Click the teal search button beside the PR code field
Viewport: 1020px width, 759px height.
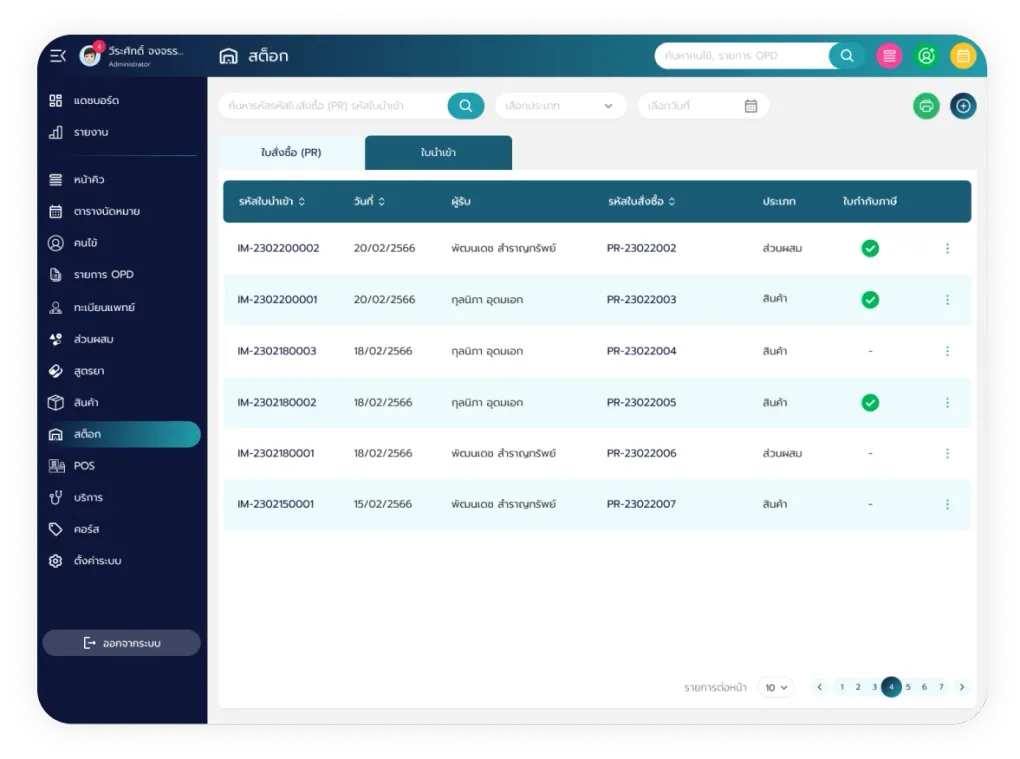pos(466,106)
